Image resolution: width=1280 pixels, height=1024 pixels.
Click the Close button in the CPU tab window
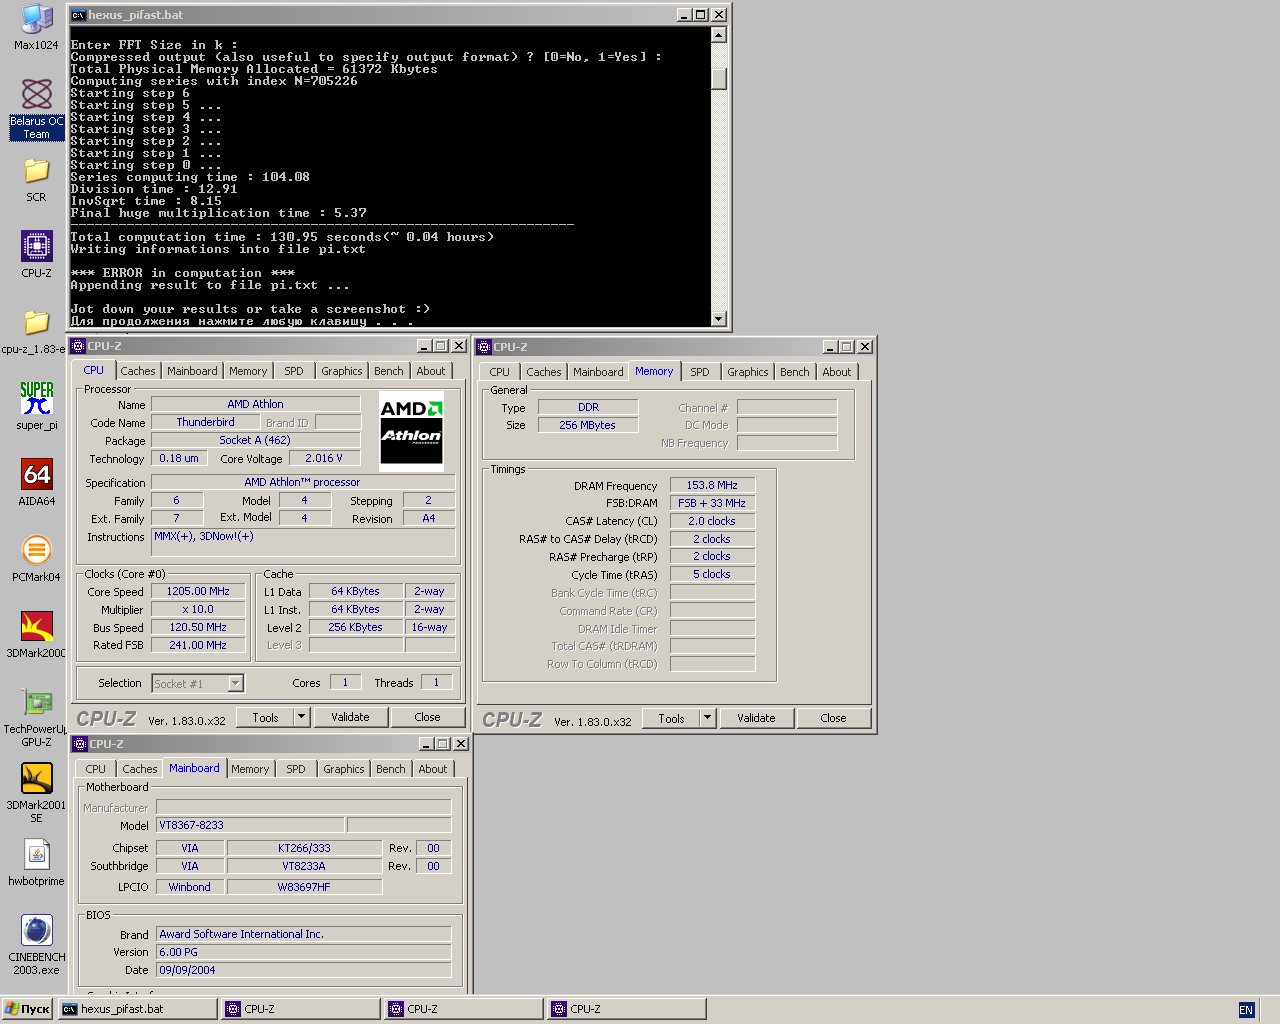click(427, 717)
